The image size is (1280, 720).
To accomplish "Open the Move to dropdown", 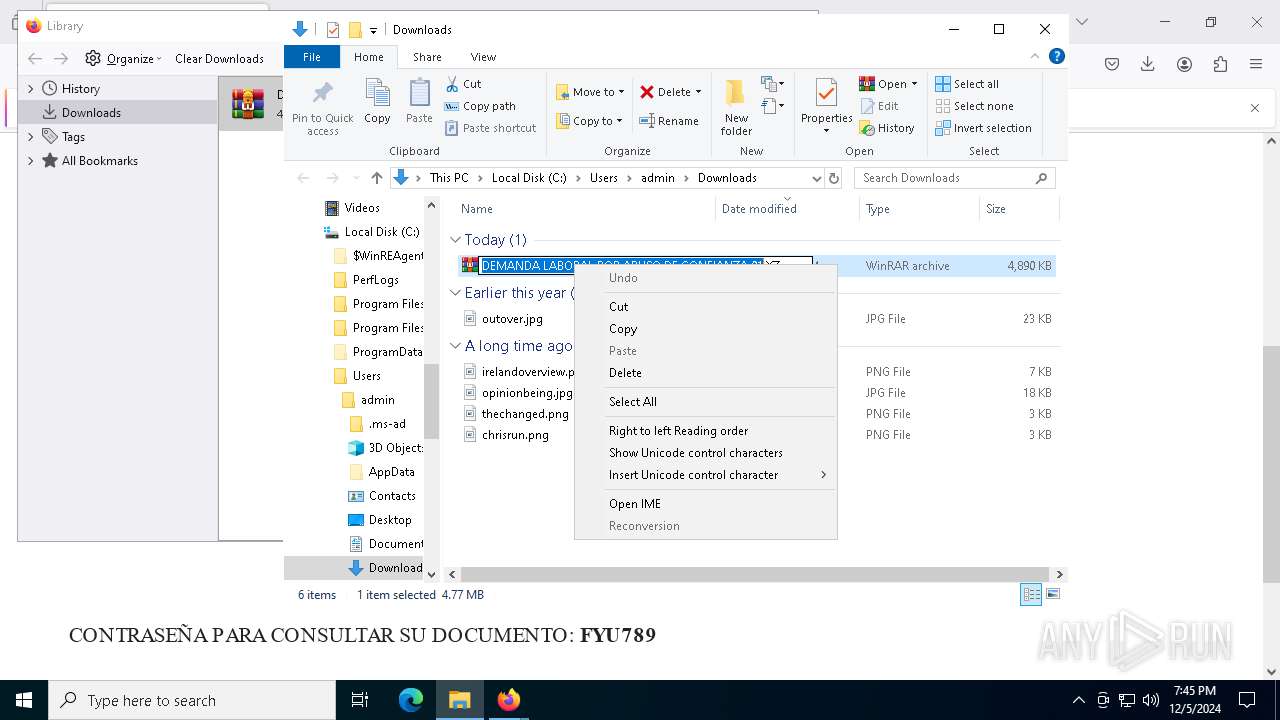I will pyautogui.click(x=590, y=92).
